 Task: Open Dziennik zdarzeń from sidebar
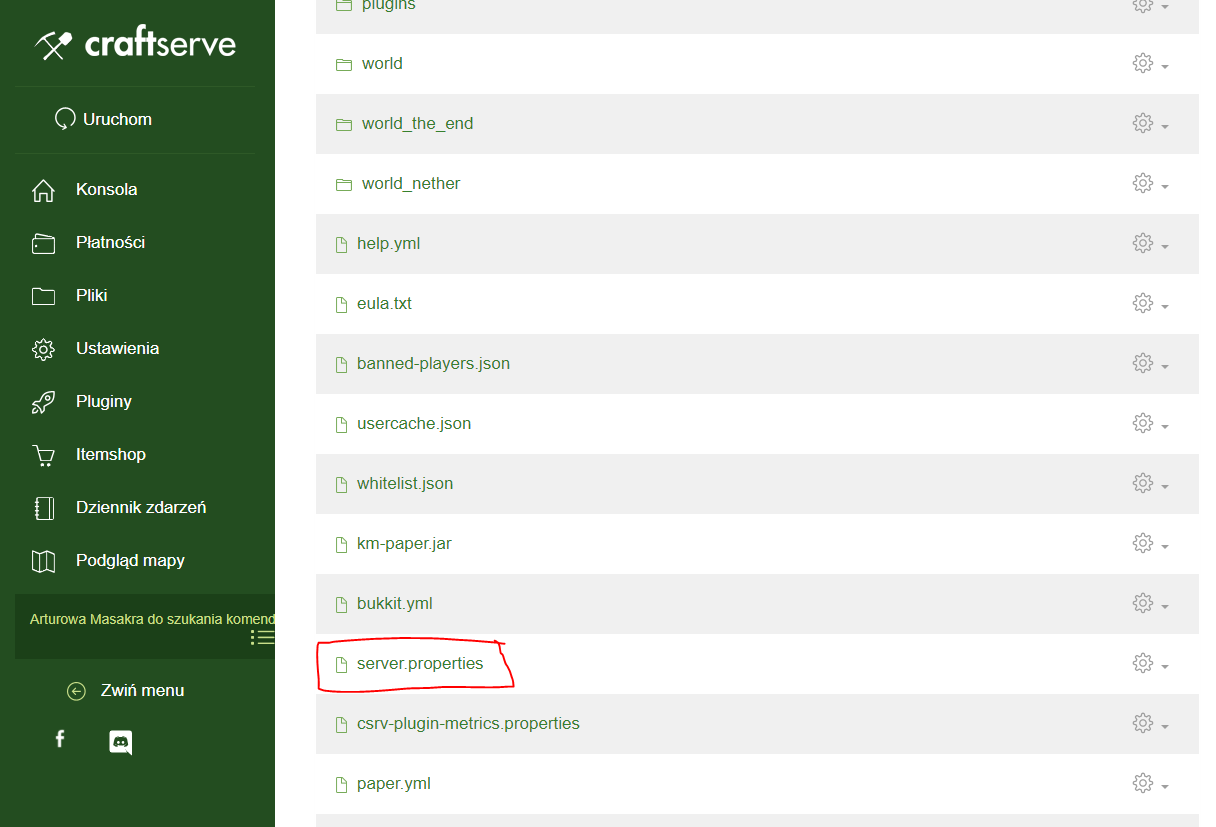pyautogui.click(x=140, y=508)
